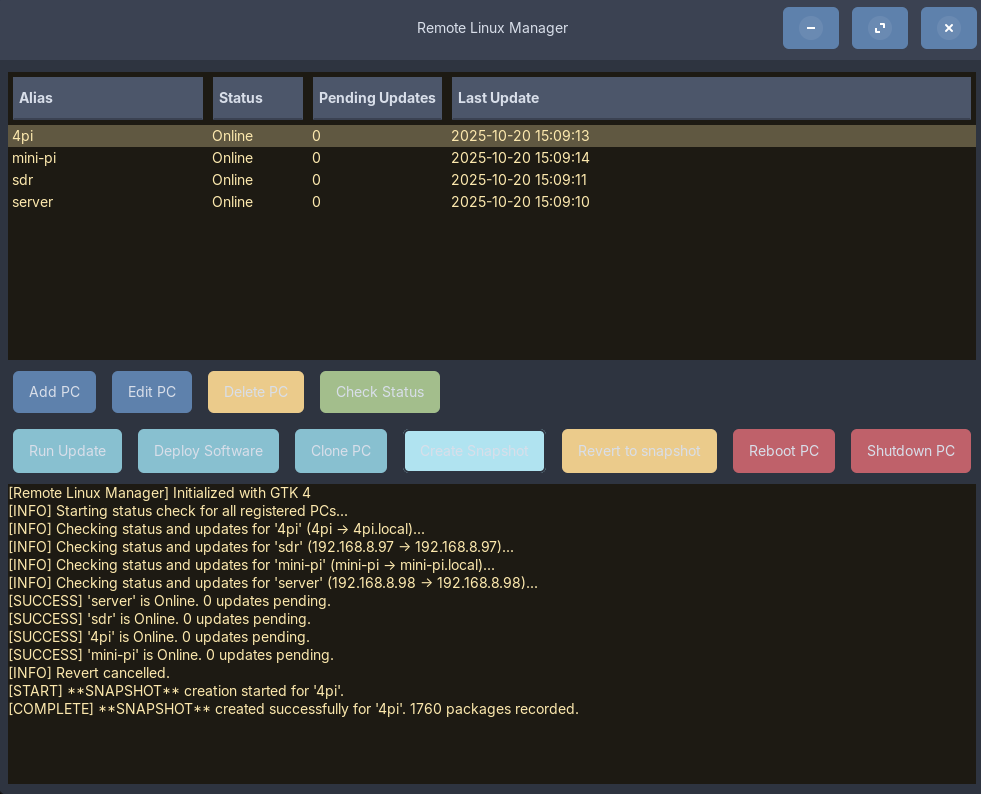Image resolution: width=981 pixels, height=794 pixels.
Task: Close the Remote Linux Manager window
Action: click(948, 28)
